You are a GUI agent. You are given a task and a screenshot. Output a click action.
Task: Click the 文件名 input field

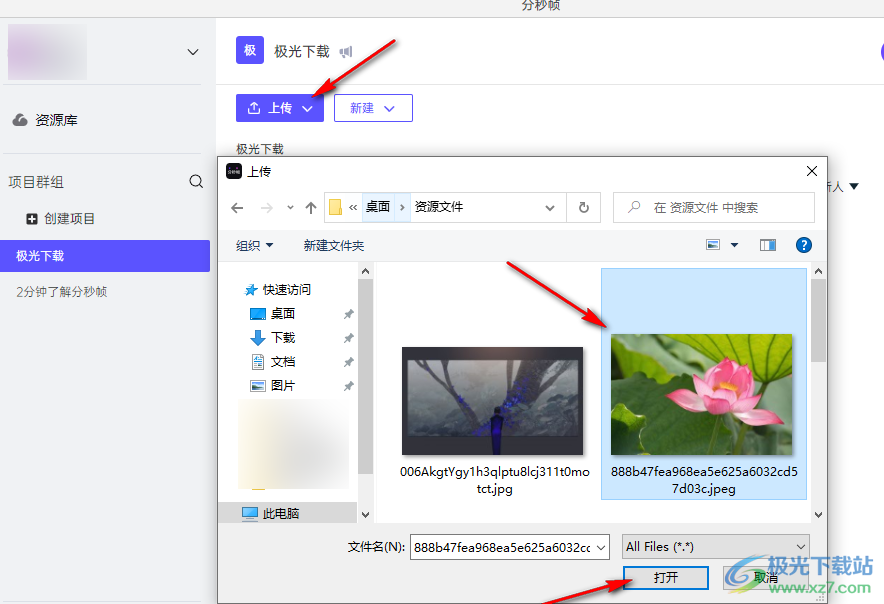502,547
